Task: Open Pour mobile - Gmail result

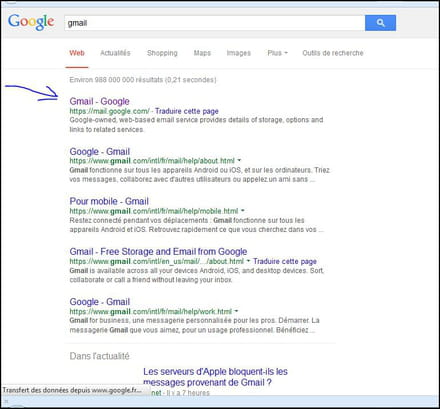Action: click(x=109, y=201)
